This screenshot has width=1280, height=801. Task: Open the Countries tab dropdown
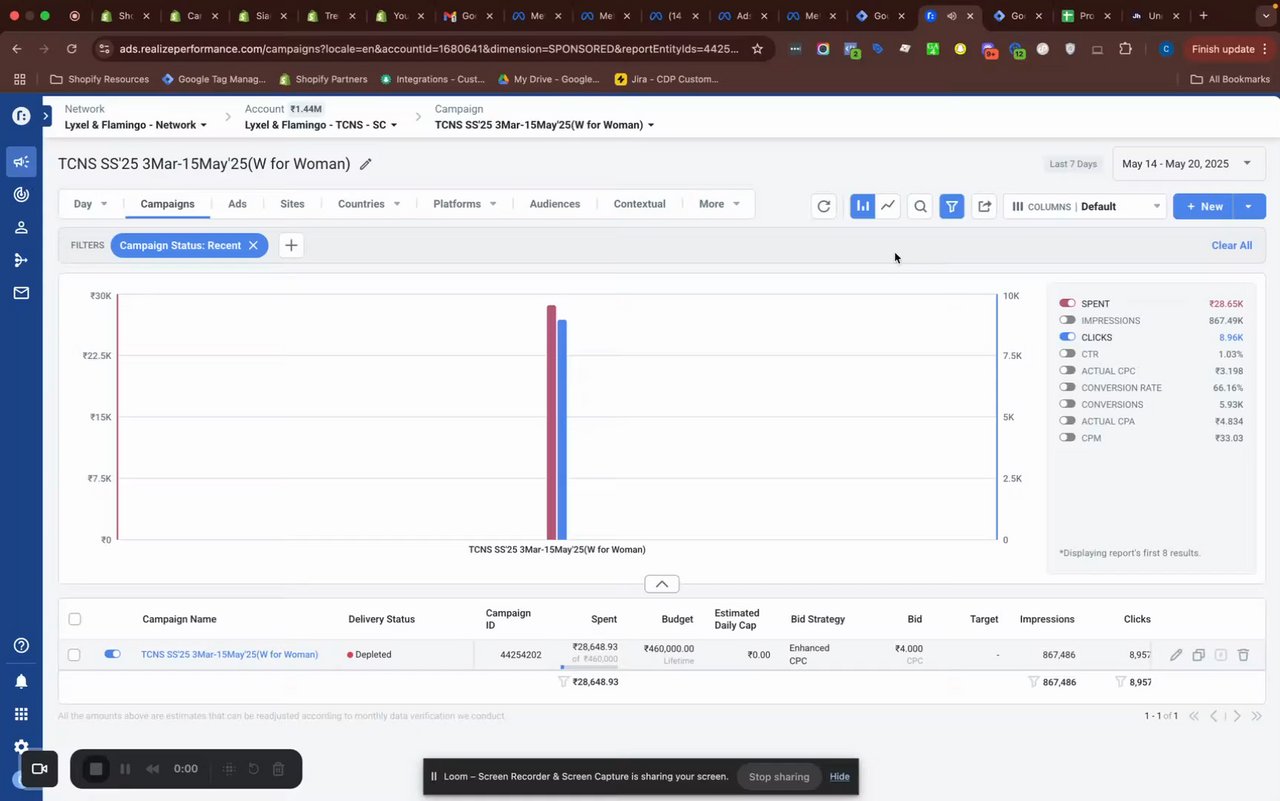click(369, 204)
